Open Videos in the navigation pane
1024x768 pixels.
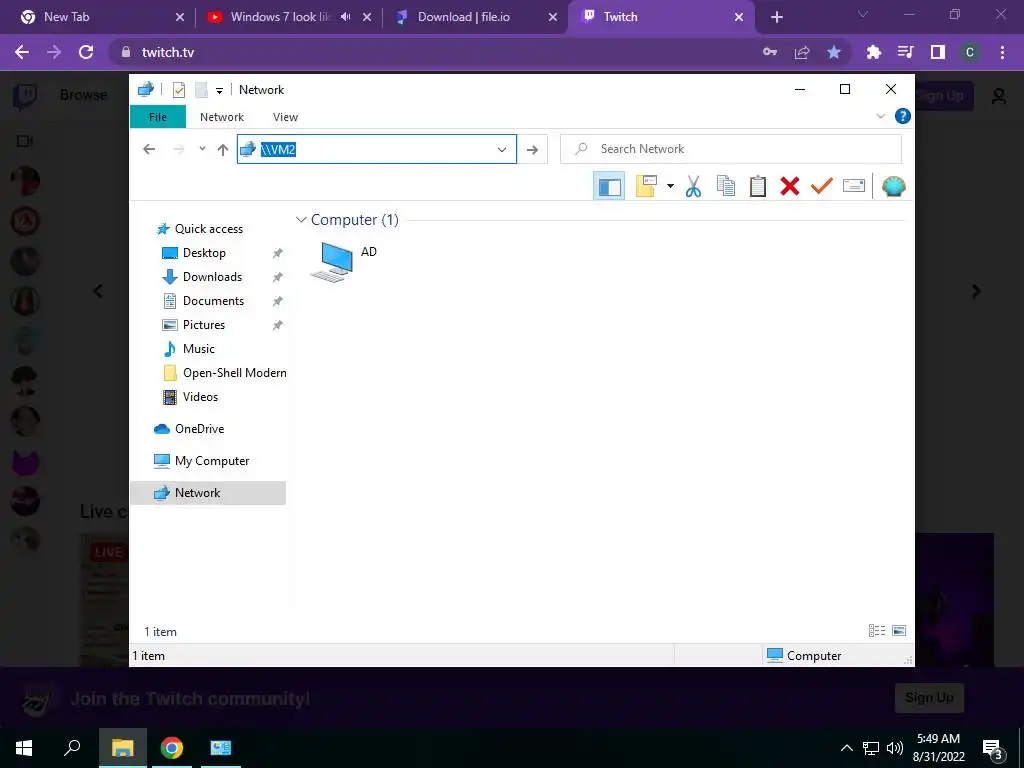(200, 397)
